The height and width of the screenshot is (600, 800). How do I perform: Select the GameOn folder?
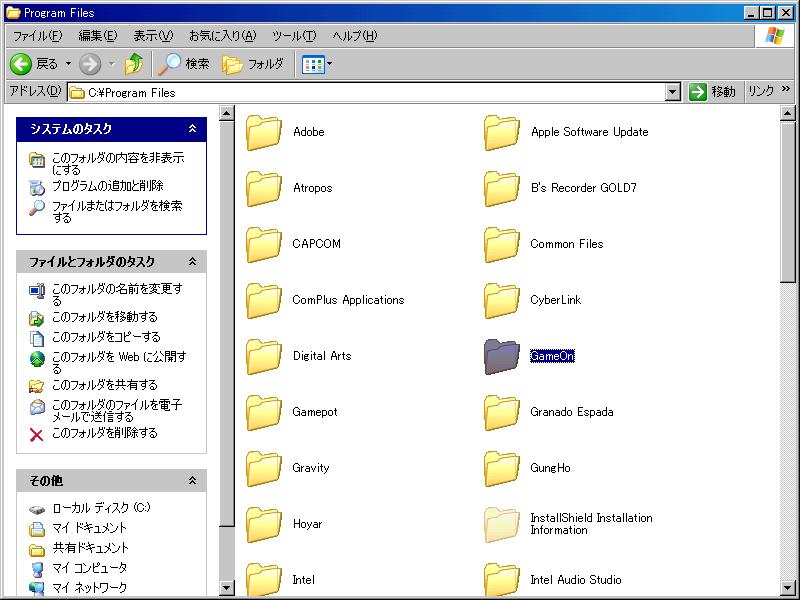tap(502, 356)
